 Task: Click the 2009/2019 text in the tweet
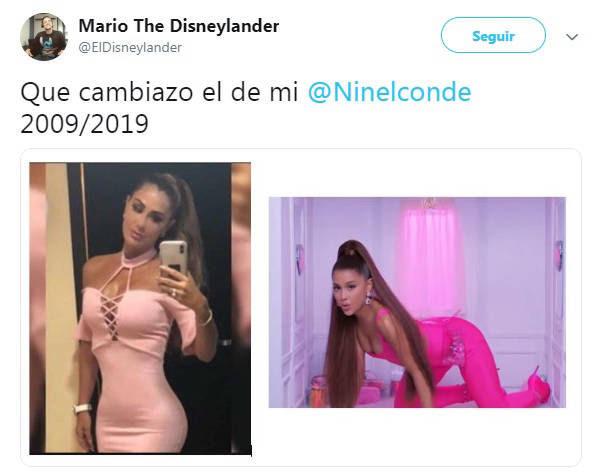pyautogui.click(x=84, y=124)
